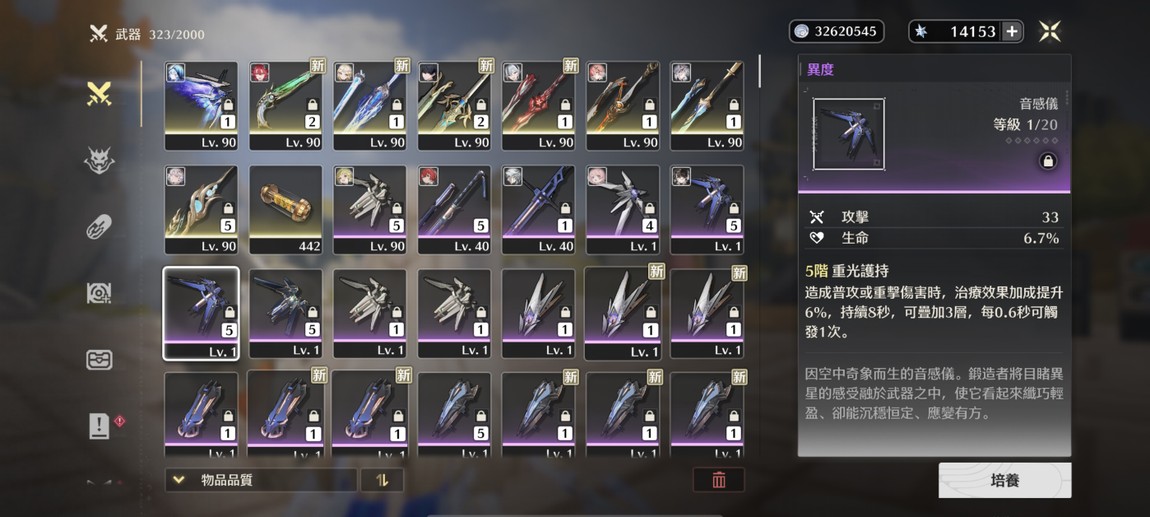Image resolution: width=1150 pixels, height=517 pixels.
Task: Click the inventory list scrollbar
Action: 760,70
